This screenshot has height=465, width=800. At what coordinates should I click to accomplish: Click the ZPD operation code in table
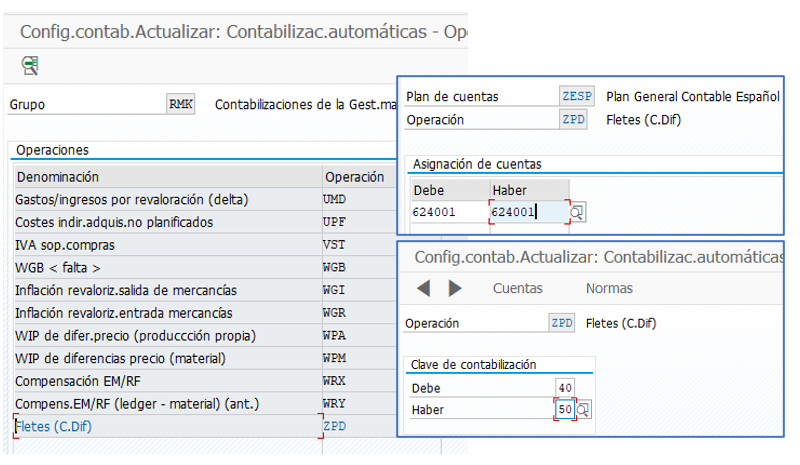pos(335,426)
